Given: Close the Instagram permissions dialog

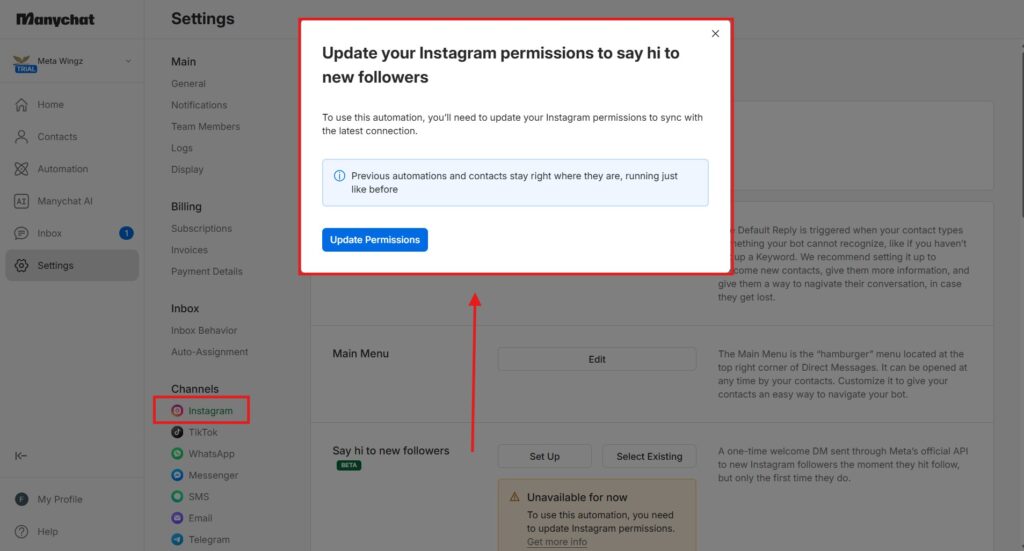Looking at the screenshot, I should click(x=715, y=33).
